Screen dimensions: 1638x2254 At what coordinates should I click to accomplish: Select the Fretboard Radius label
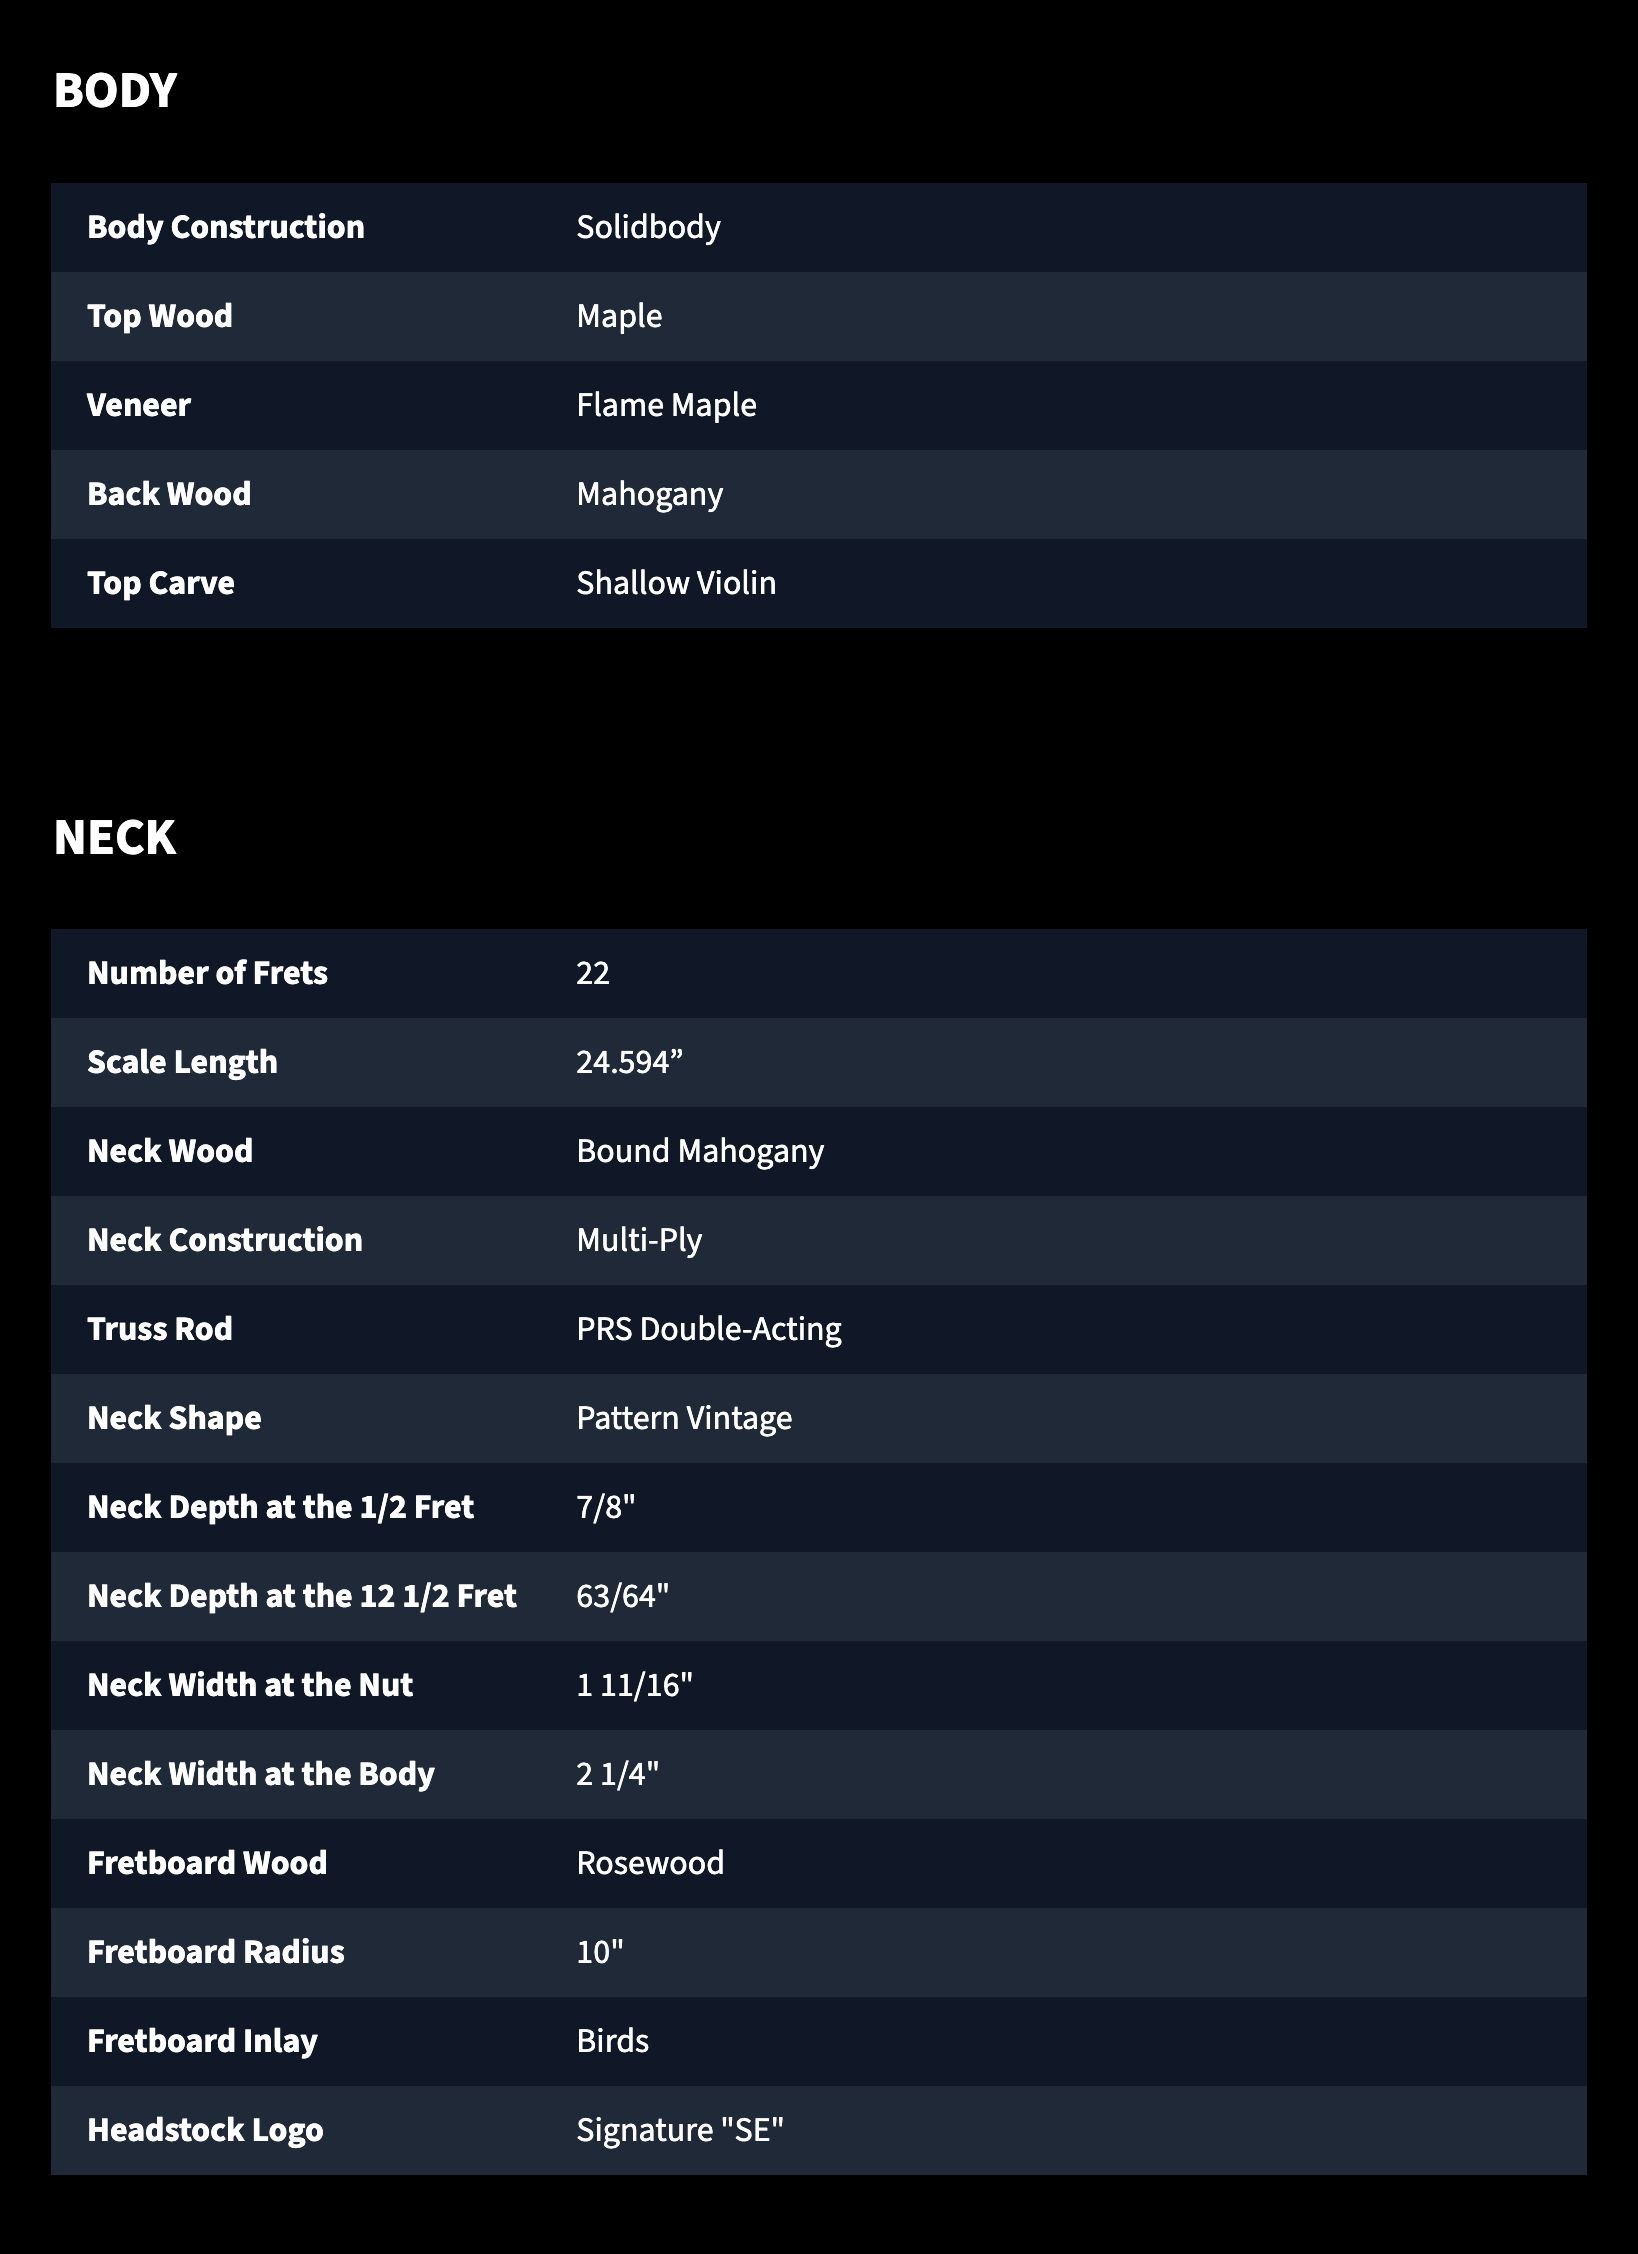click(216, 1952)
